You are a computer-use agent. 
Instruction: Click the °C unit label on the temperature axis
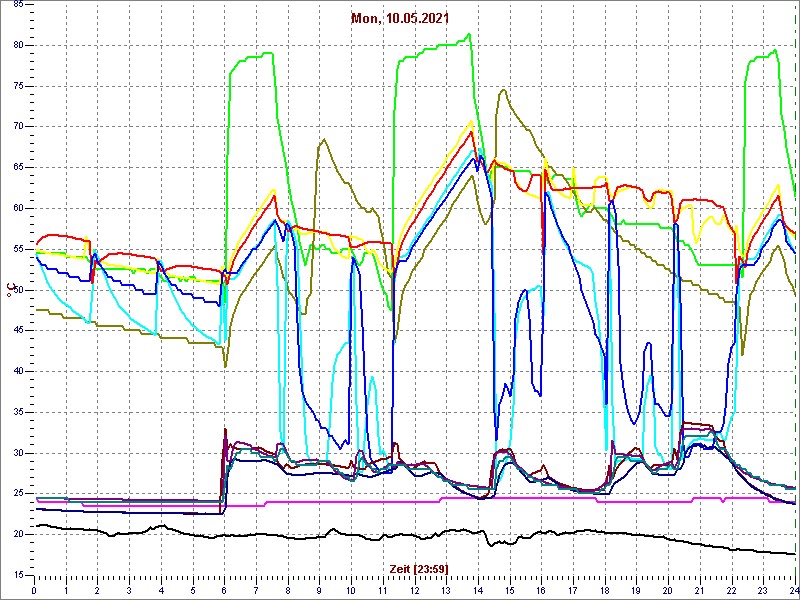(9, 290)
